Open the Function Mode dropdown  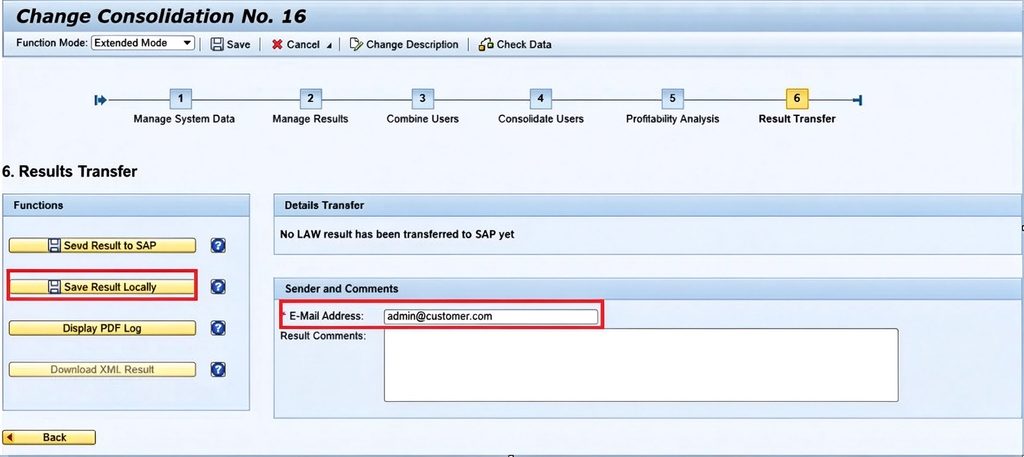point(142,43)
